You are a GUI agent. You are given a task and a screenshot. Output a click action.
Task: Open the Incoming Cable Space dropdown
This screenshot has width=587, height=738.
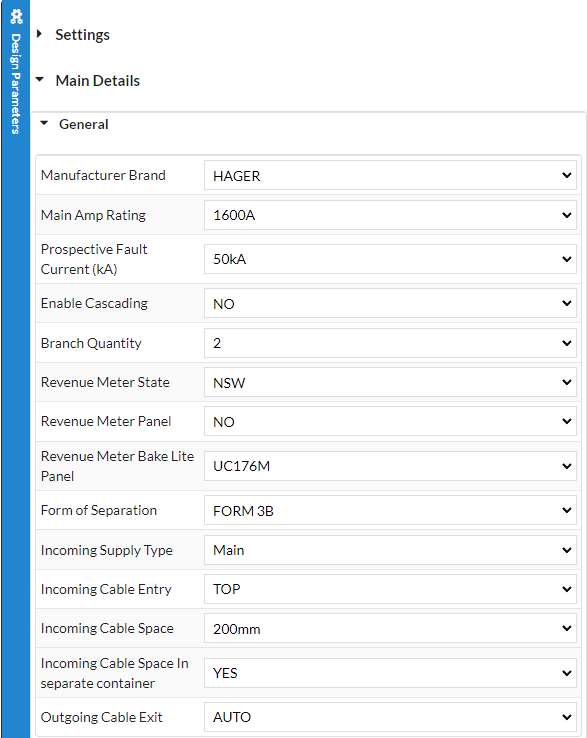[x=390, y=628]
